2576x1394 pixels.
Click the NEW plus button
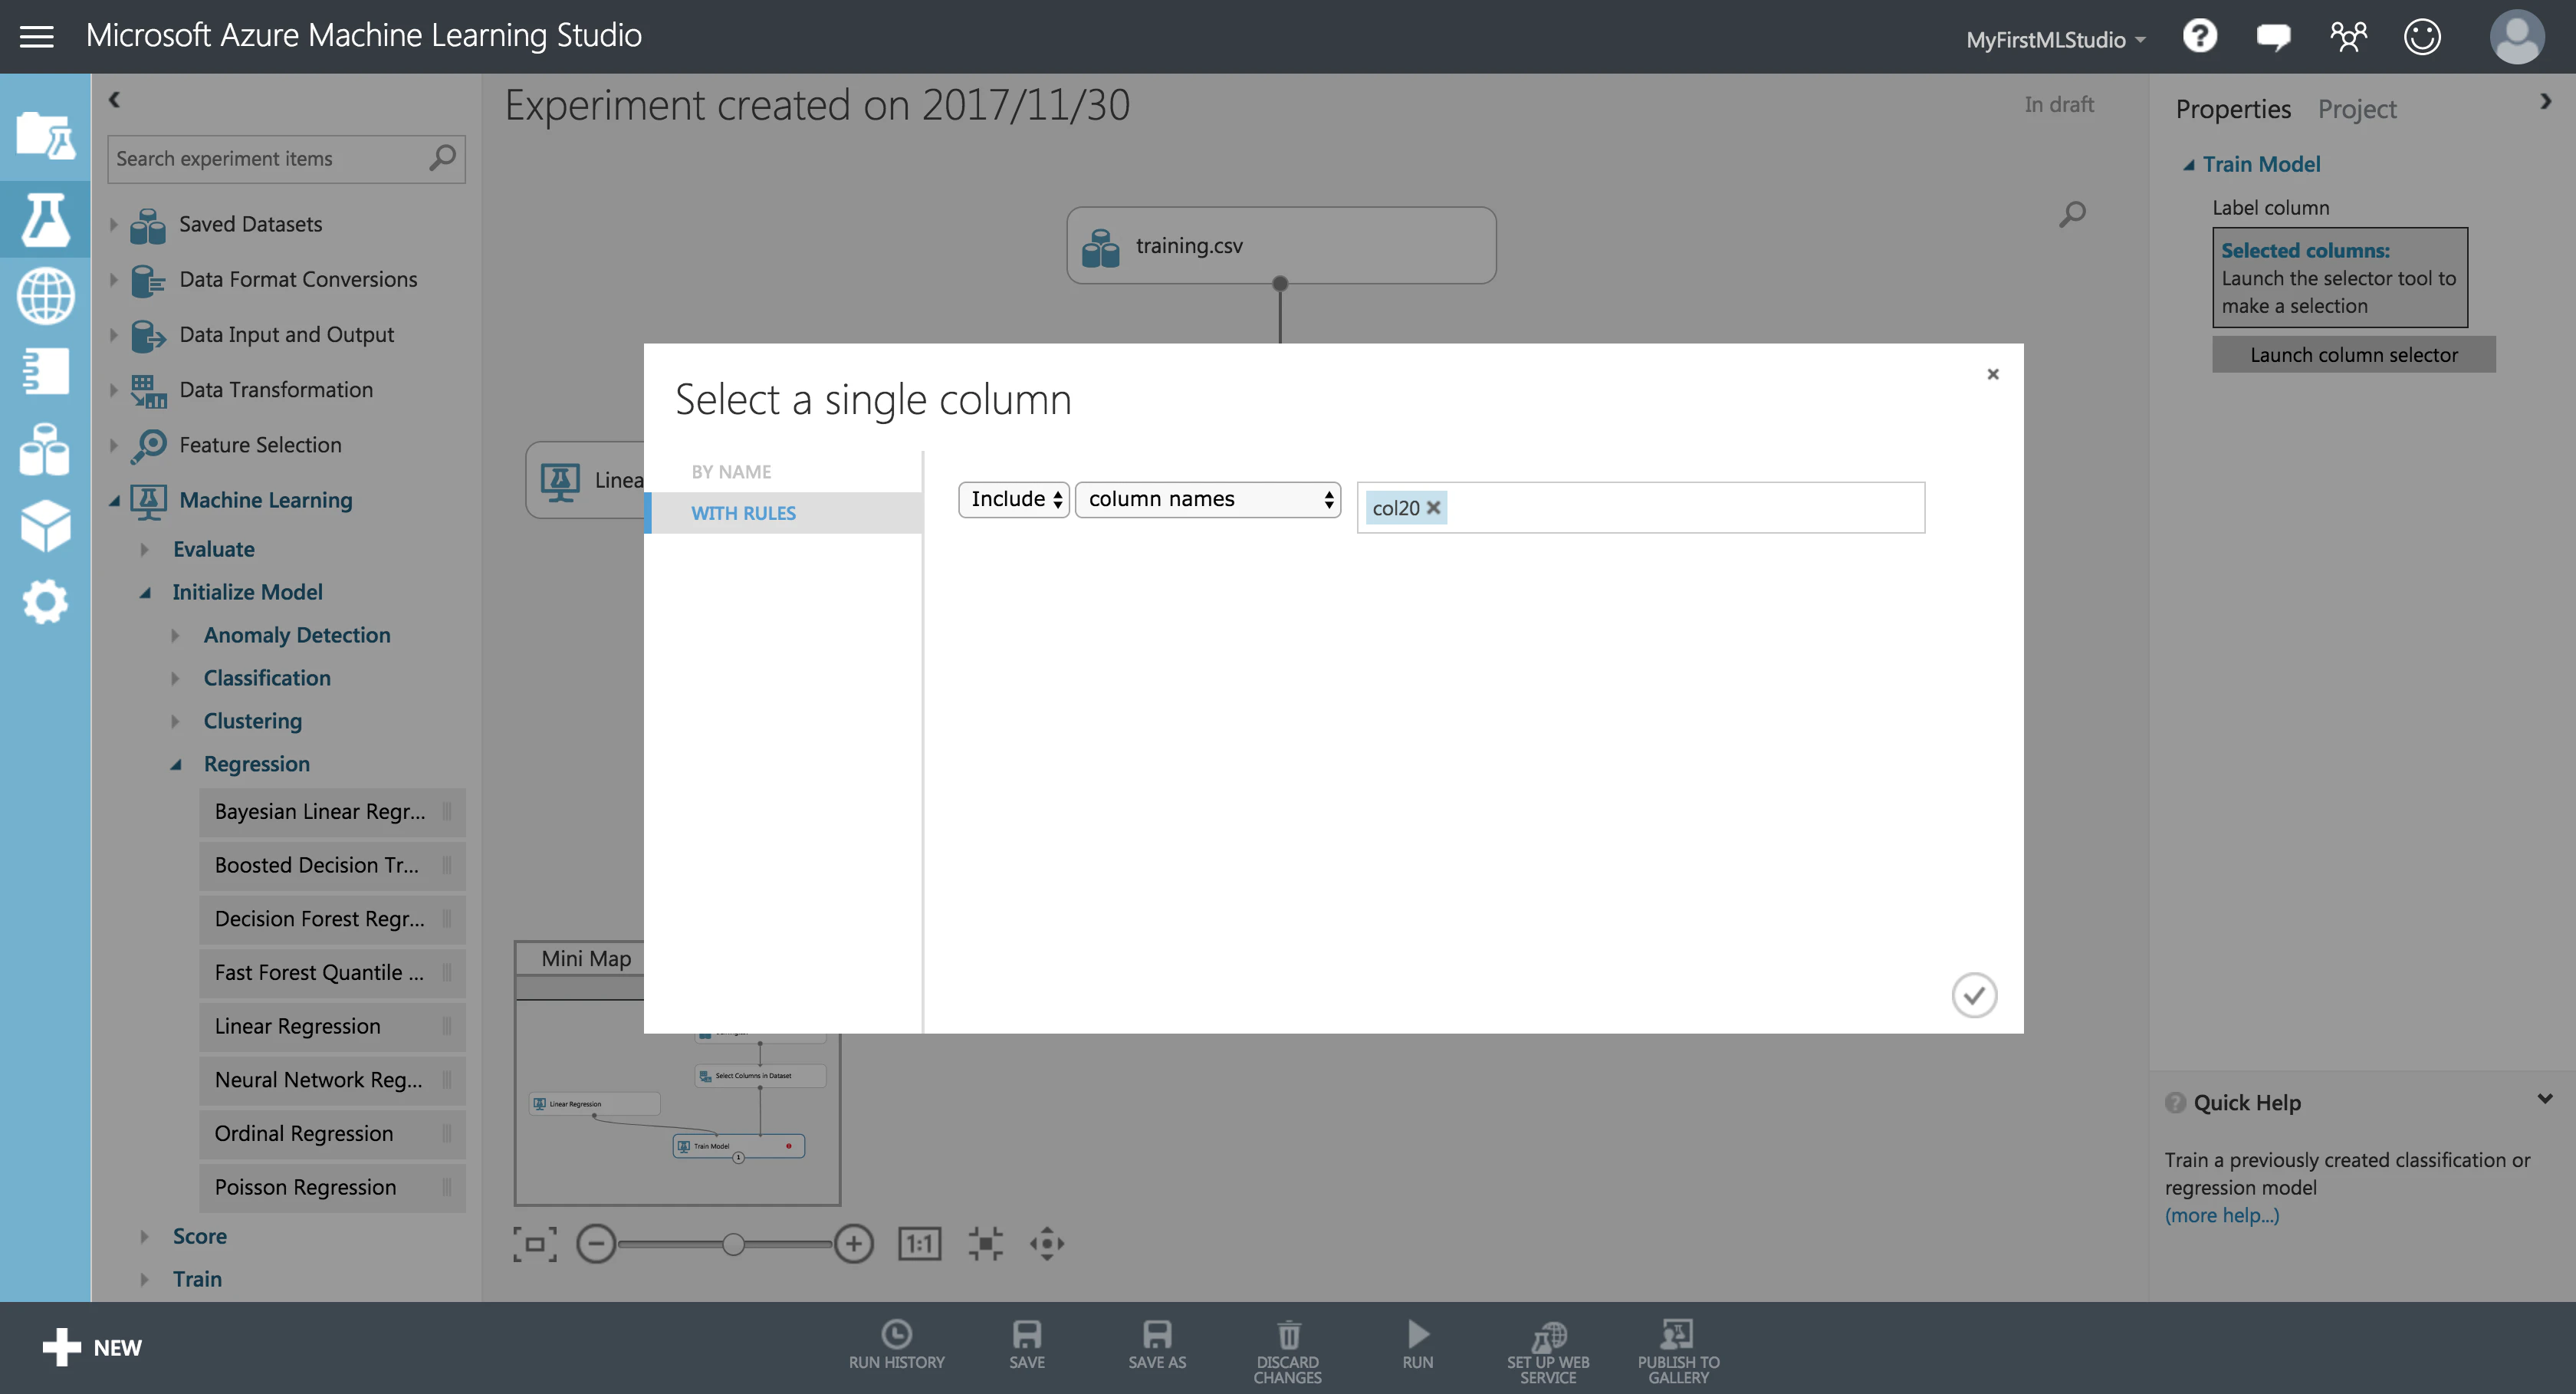(92, 1347)
